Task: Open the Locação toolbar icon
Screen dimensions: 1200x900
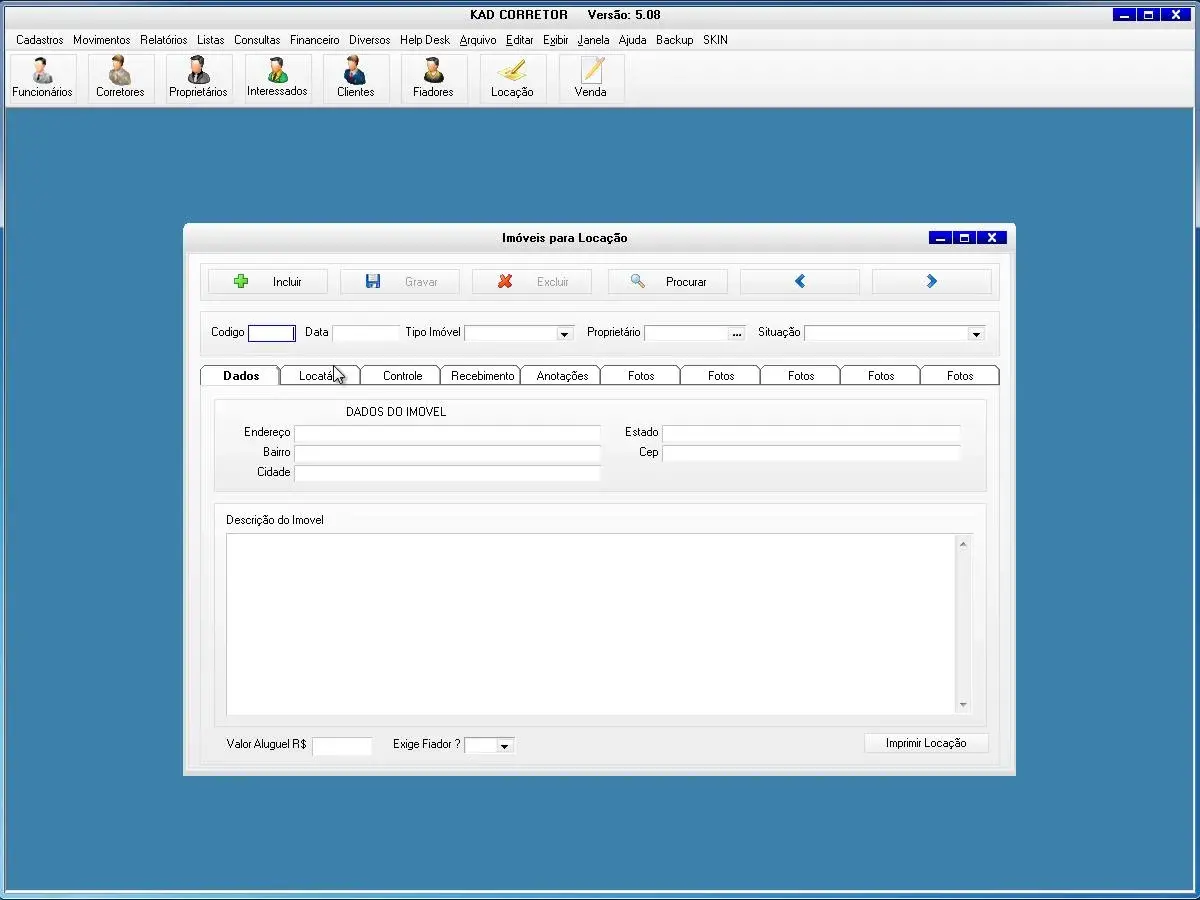Action: [512, 78]
